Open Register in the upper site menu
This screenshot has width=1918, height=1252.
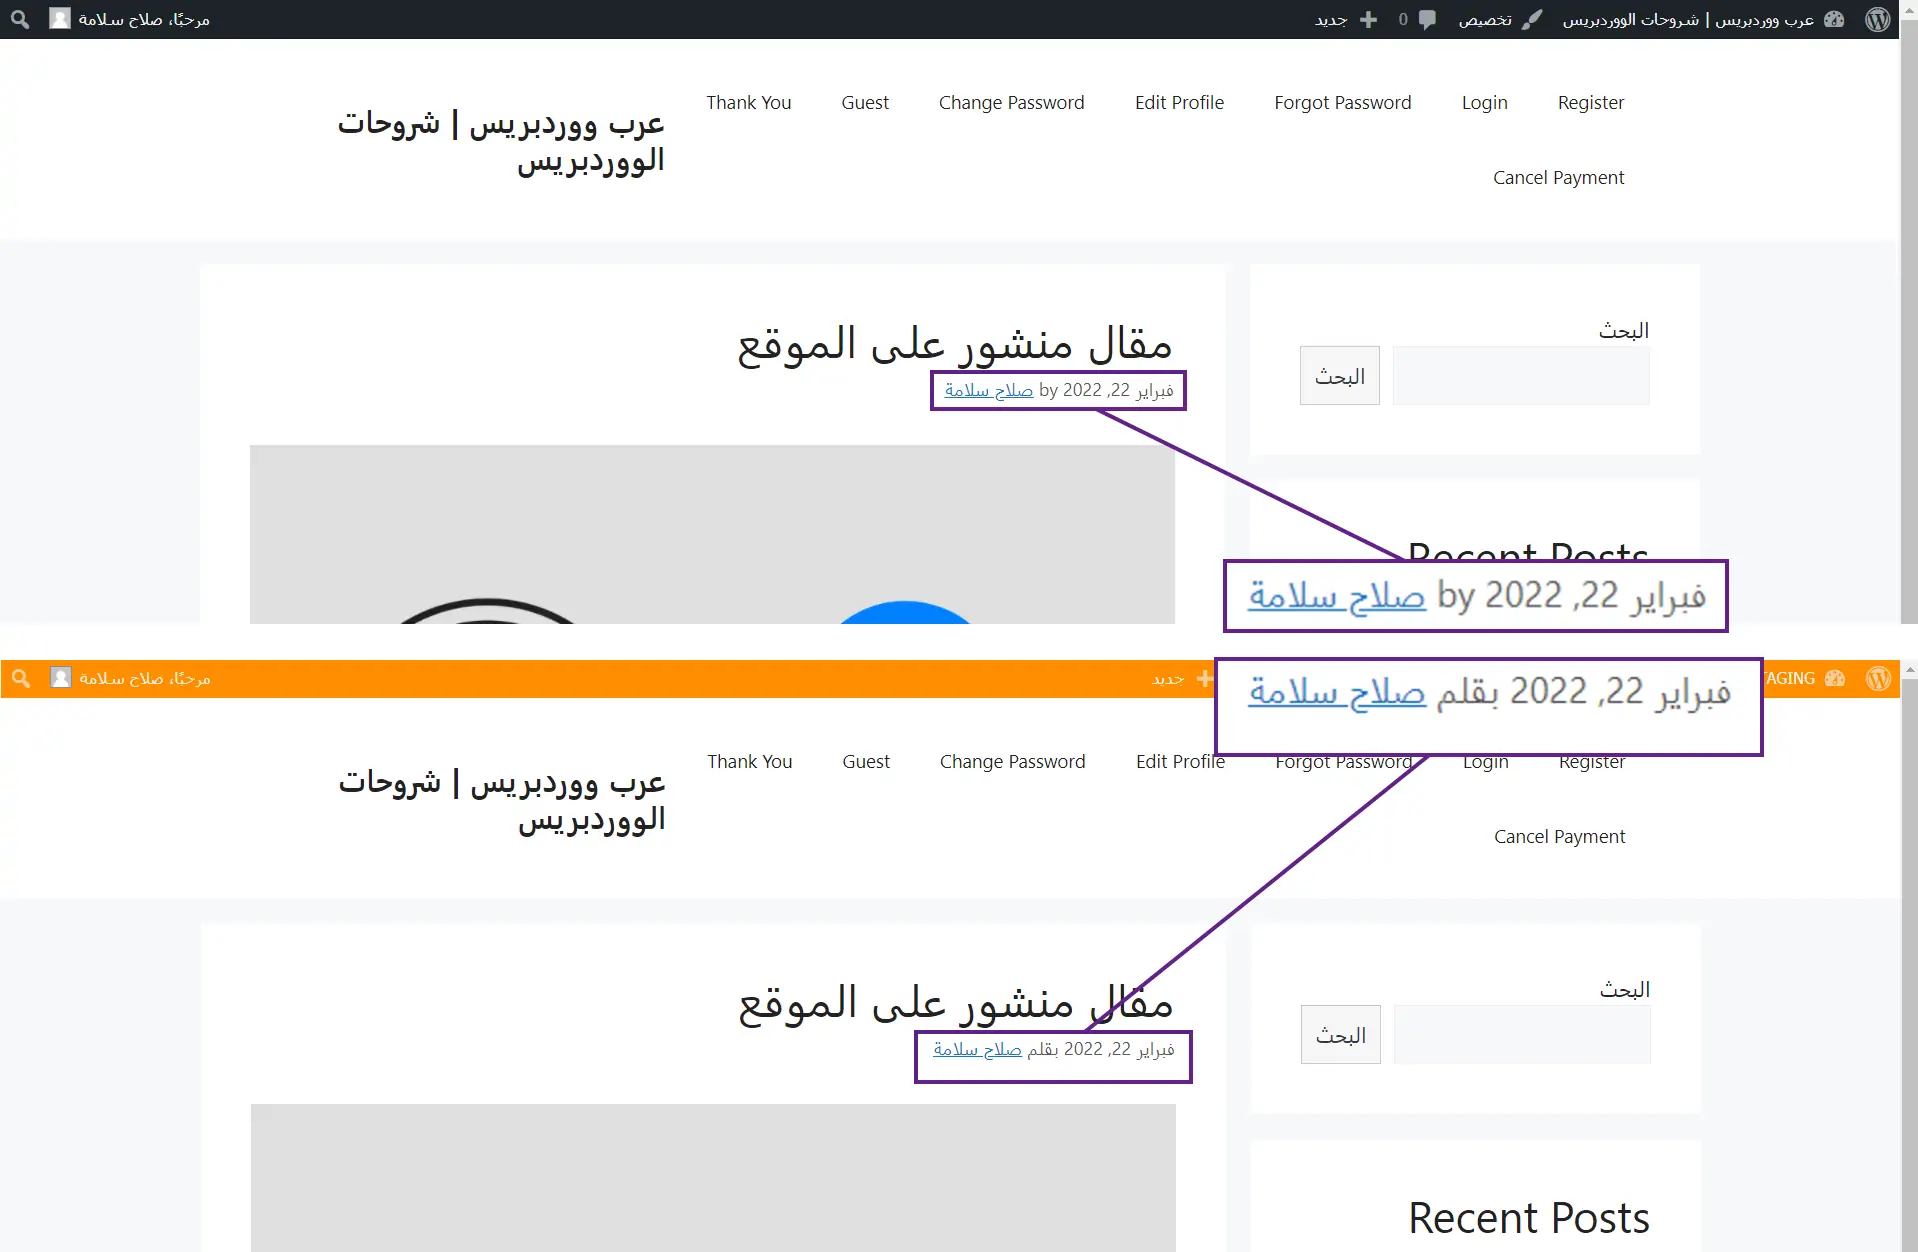(x=1590, y=102)
